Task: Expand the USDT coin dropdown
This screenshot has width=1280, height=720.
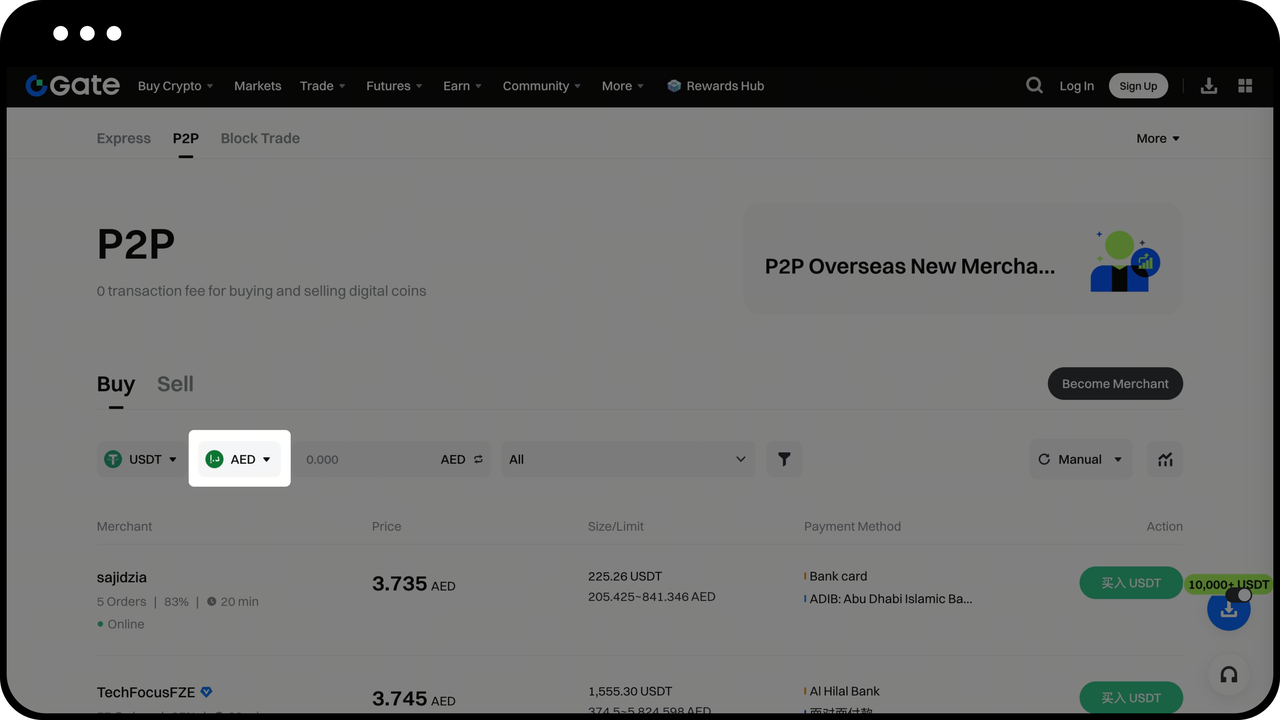Action: (x=141, y=459)
